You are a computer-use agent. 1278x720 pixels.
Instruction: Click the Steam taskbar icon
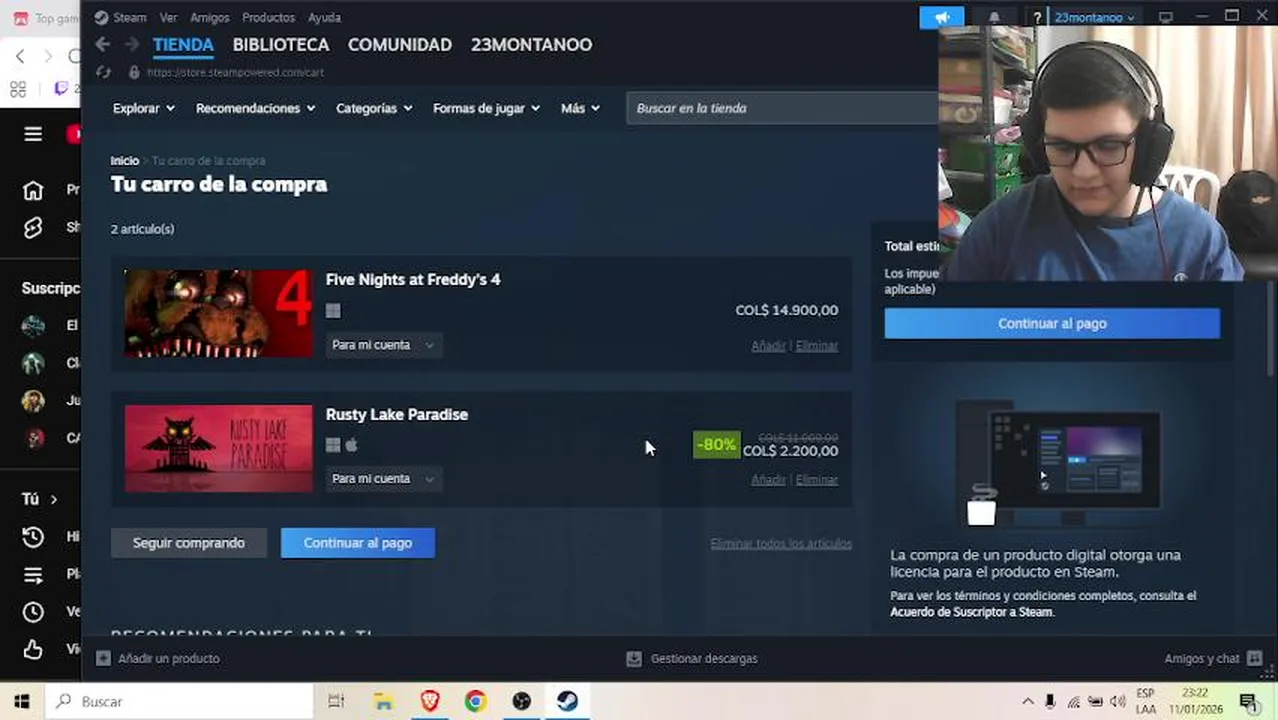(x=567, y=701)
